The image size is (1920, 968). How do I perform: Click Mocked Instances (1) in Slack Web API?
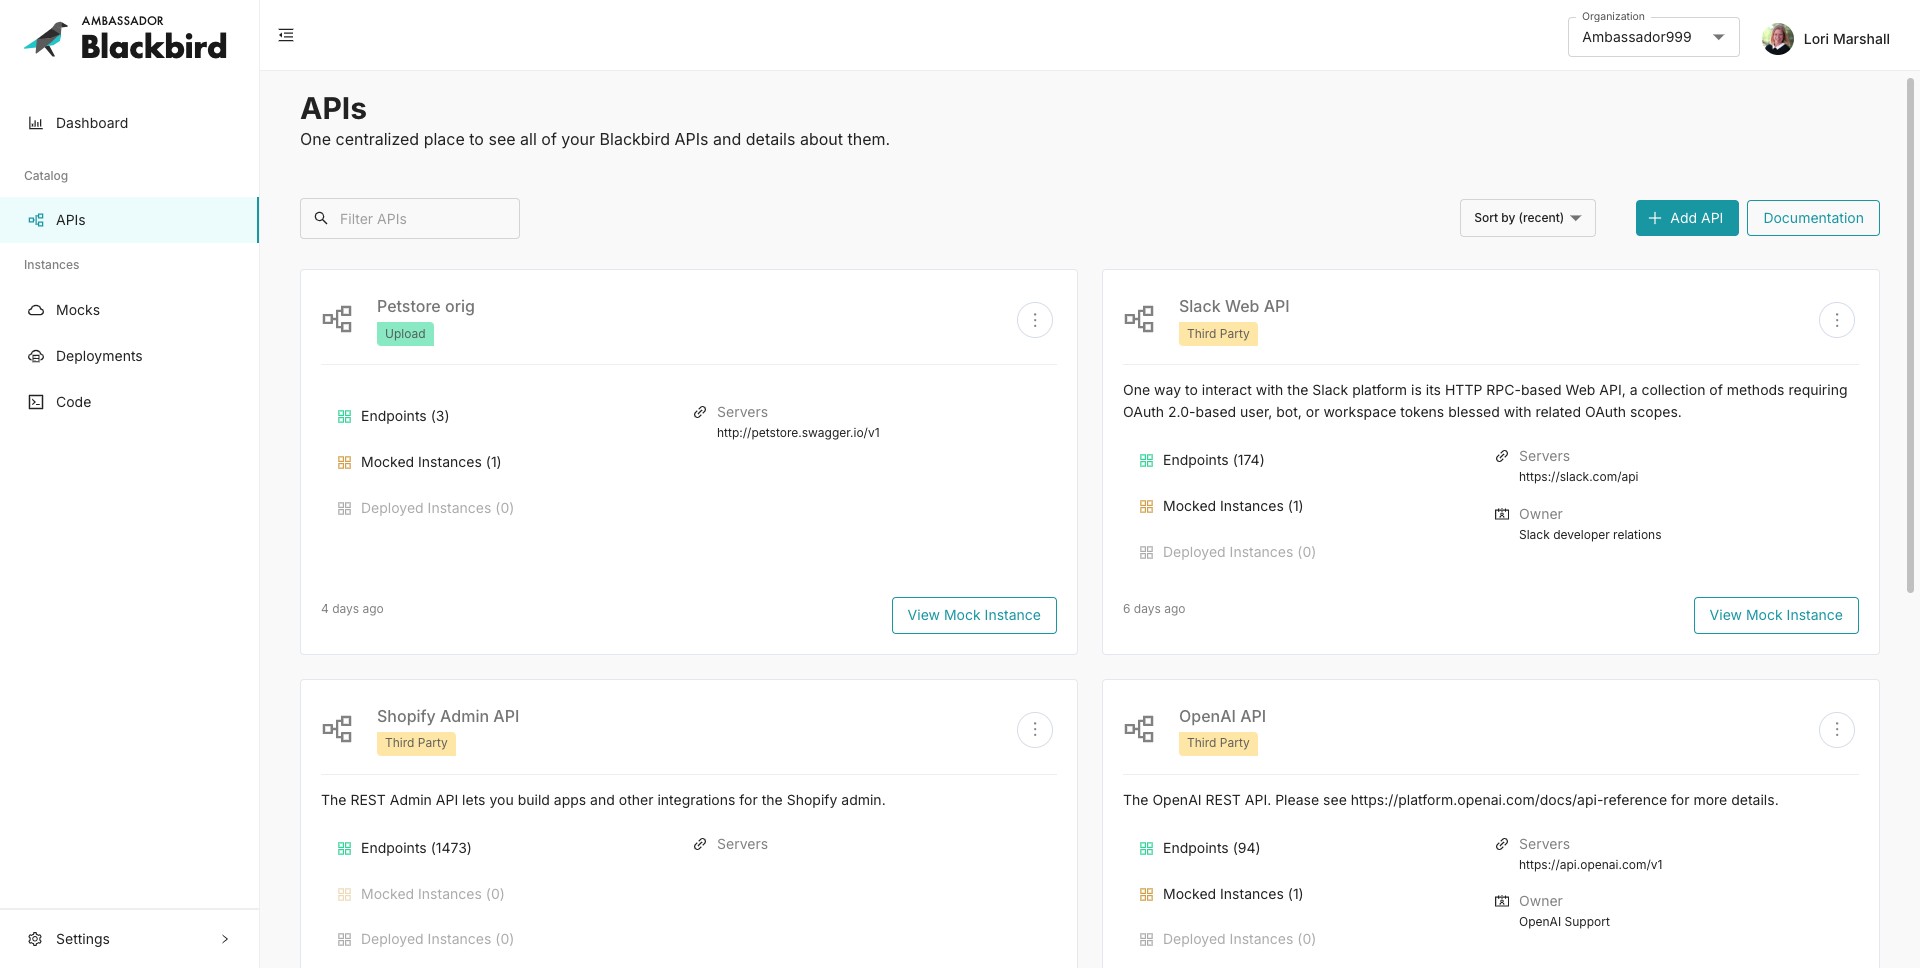pyautogui.click(x=1233, y=506)
